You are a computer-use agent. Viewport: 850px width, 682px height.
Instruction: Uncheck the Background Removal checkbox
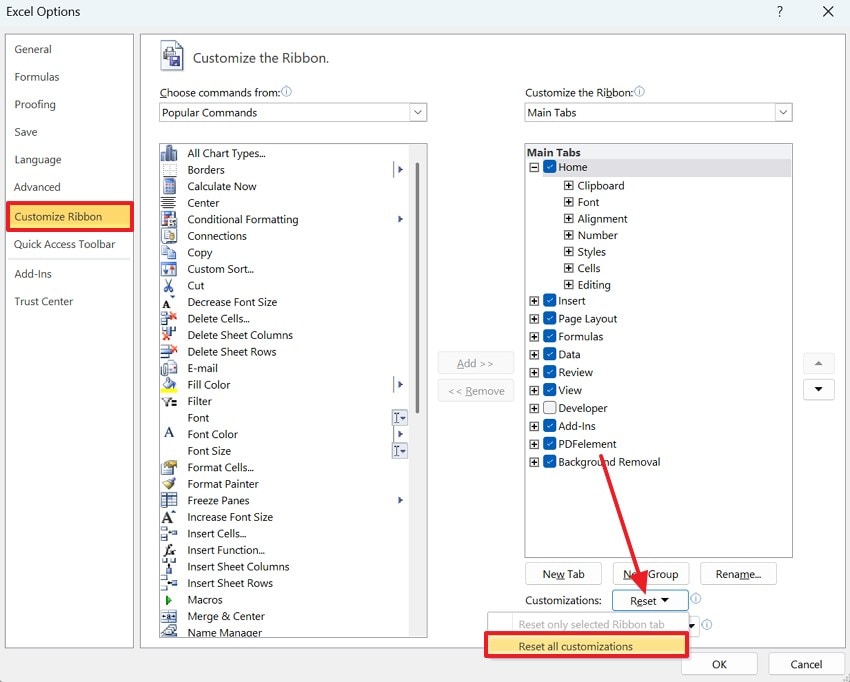tap(550, 461)
